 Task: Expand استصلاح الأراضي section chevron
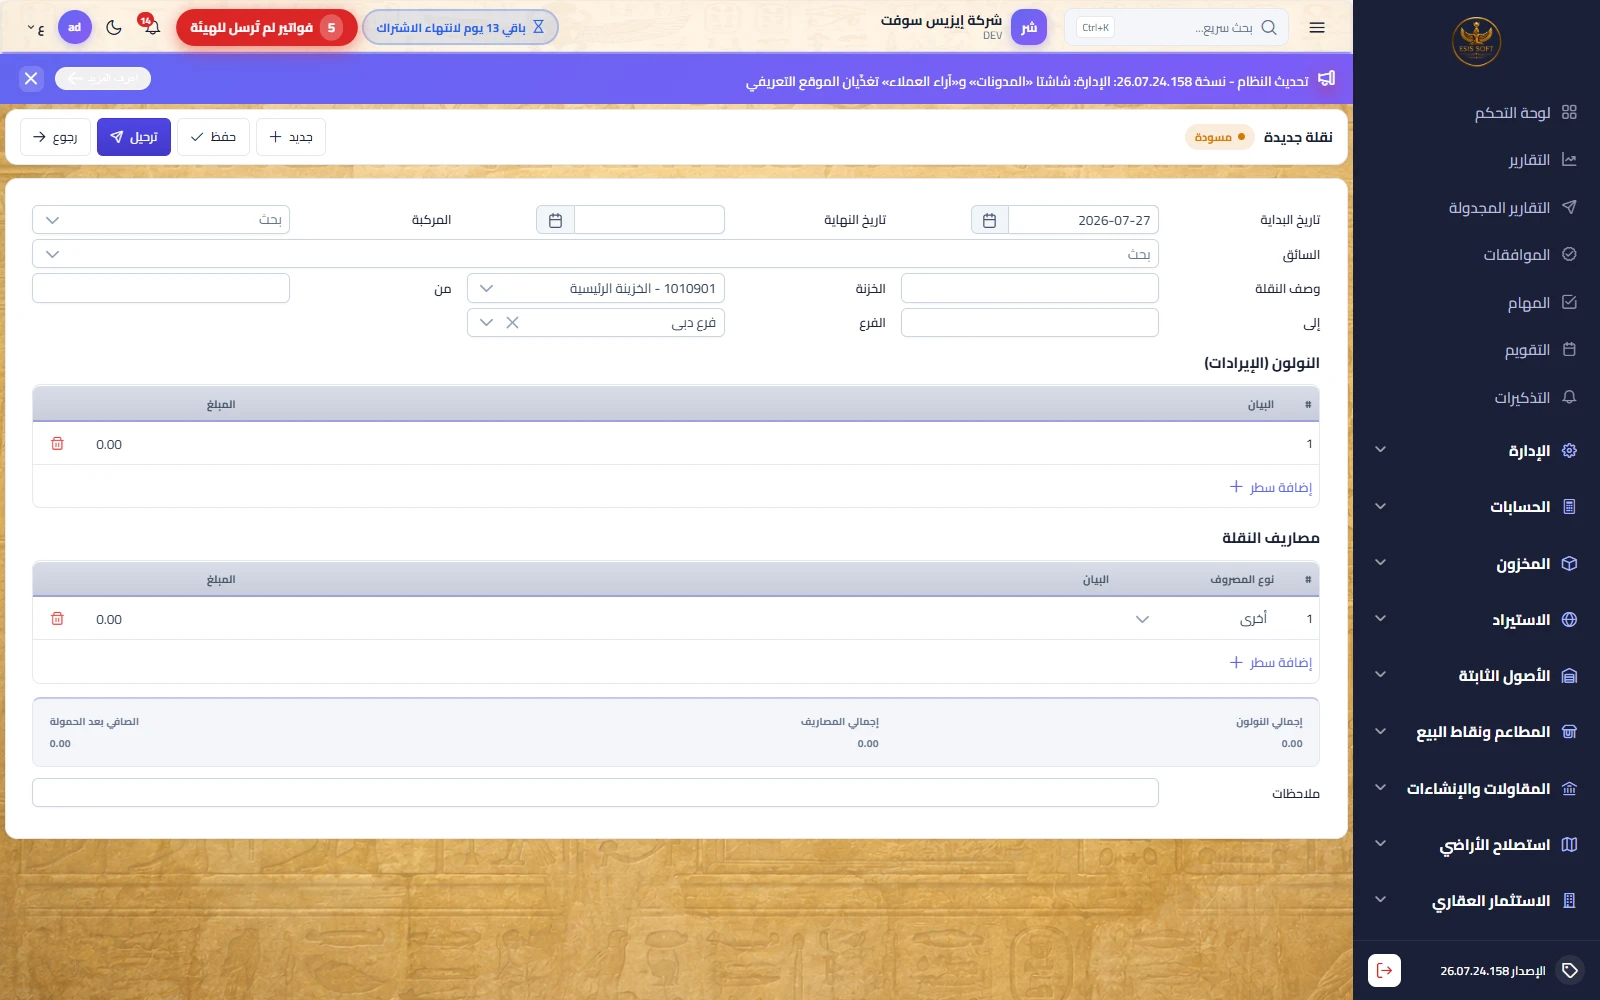[x=1380, y=844]
